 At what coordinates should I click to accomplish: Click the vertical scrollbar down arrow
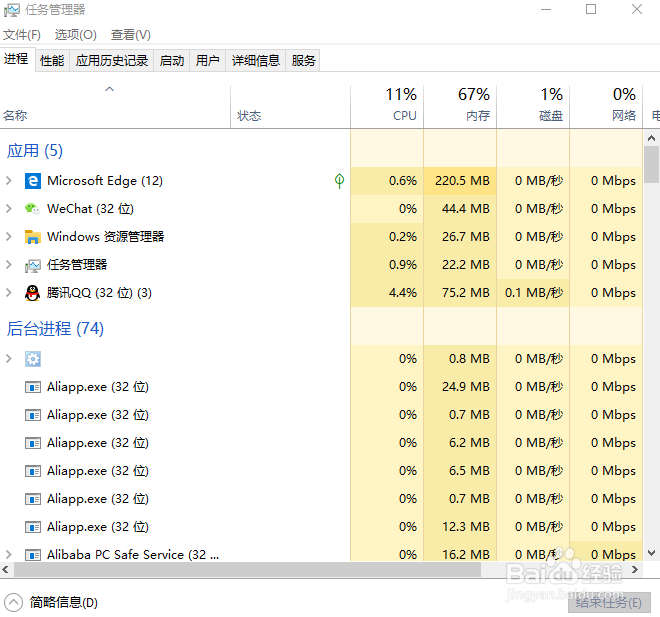[x=652, y=553]
